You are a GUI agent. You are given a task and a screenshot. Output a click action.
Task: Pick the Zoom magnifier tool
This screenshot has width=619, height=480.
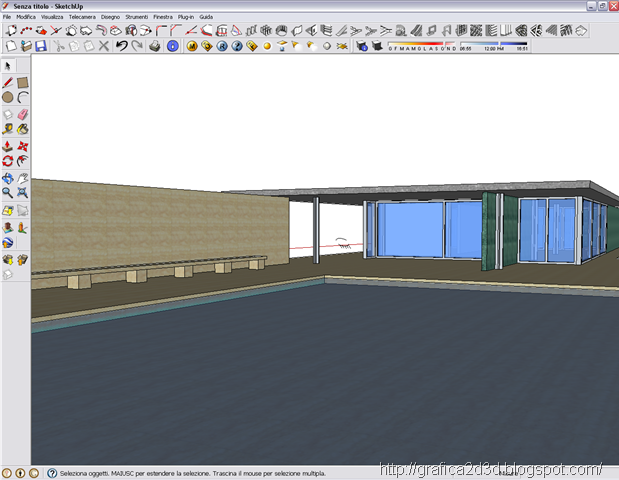pos(8,193)
